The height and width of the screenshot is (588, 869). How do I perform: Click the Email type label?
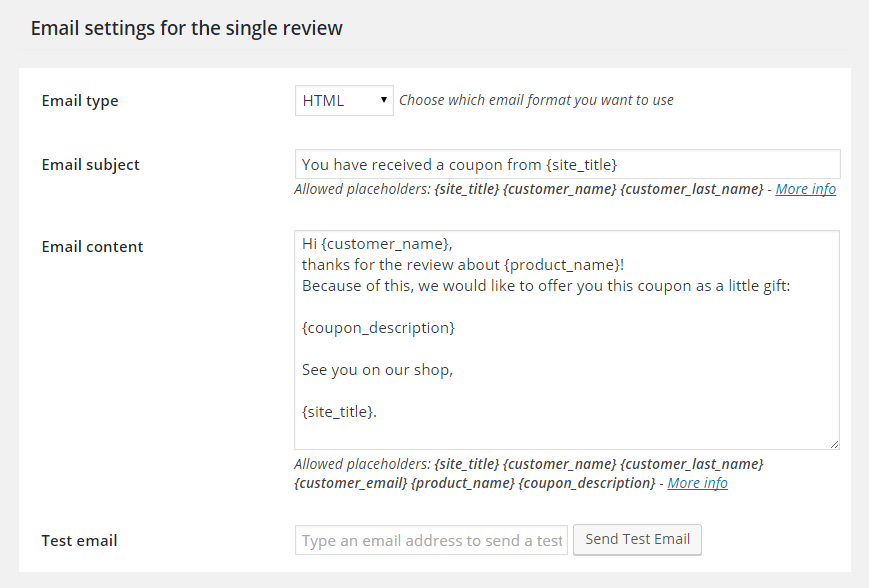click(x=80, y=101)
